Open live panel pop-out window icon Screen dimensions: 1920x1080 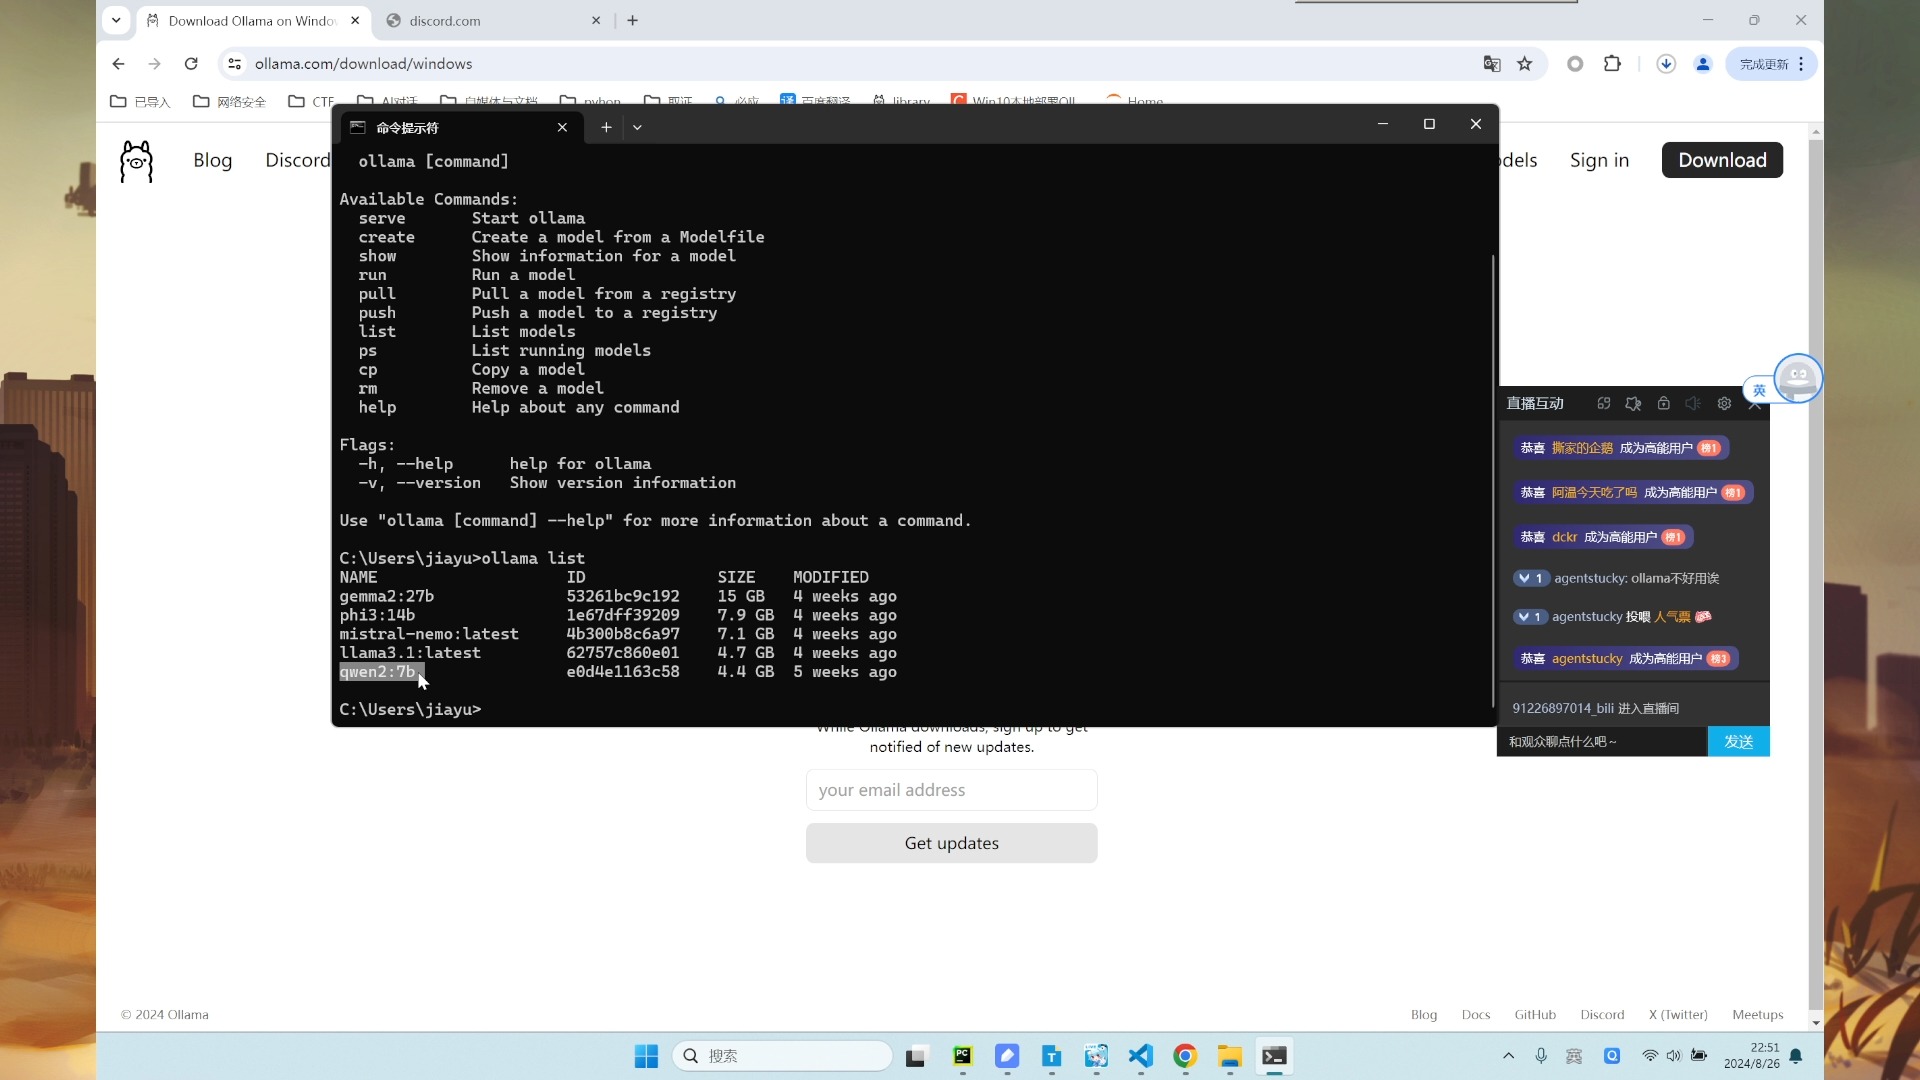point(1604,404)
